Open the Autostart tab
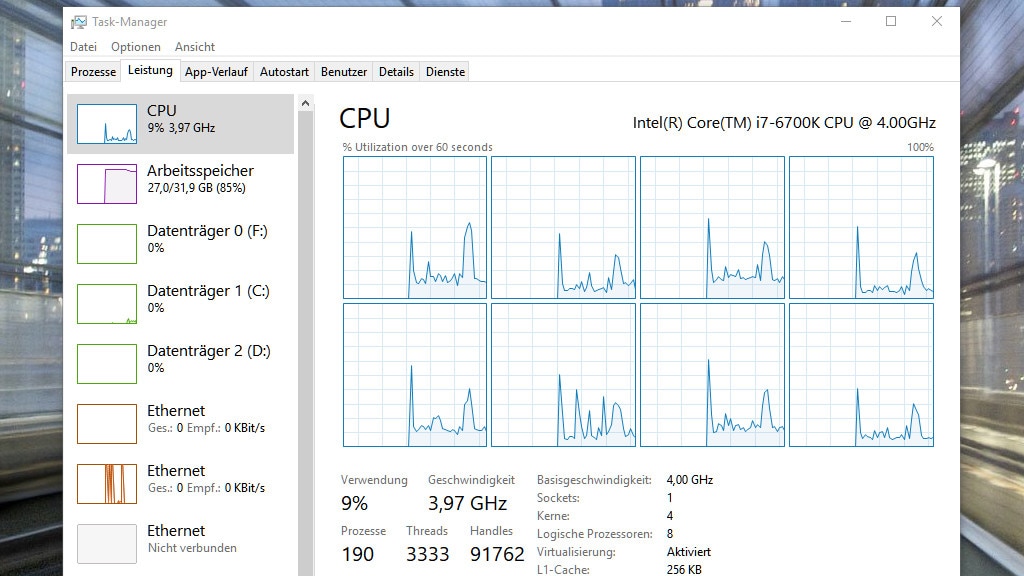The height and width of the screenshot is (576, 1024). (284, 72)
